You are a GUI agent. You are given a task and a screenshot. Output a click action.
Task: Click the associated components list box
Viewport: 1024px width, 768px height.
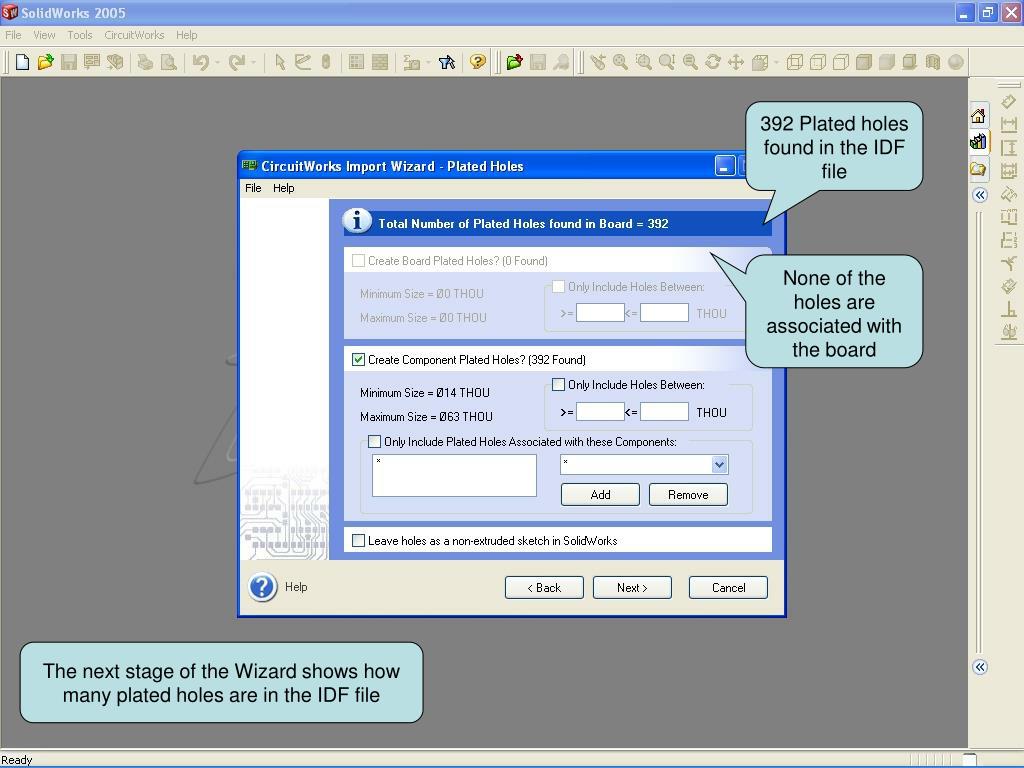[454, 475]
